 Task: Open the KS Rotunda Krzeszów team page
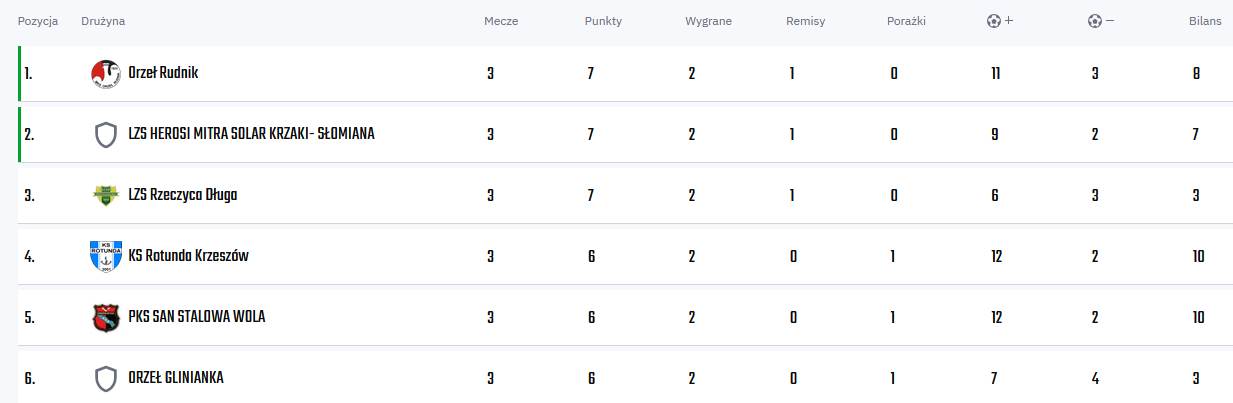pos(188,256)
